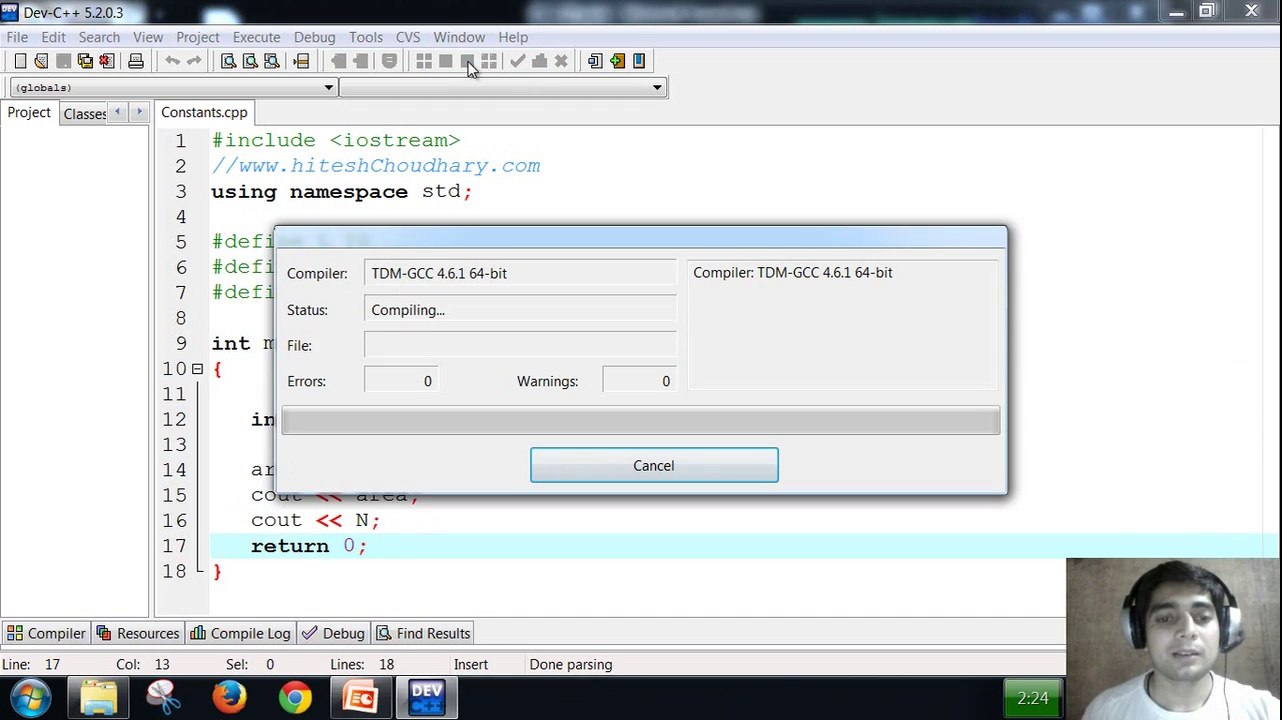Screen dimensions: 1282x720
Task: Click the Find magnifier icon
Action: [228, 61]
